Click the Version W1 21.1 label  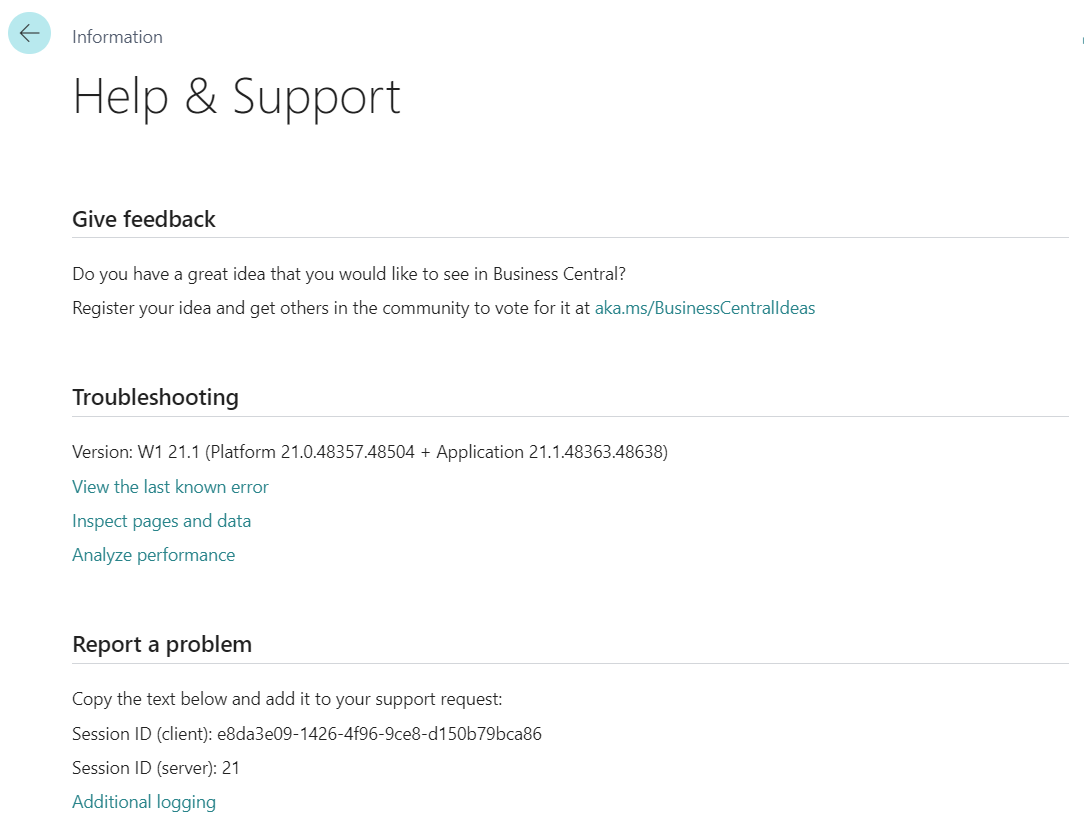tap(134, 452)
